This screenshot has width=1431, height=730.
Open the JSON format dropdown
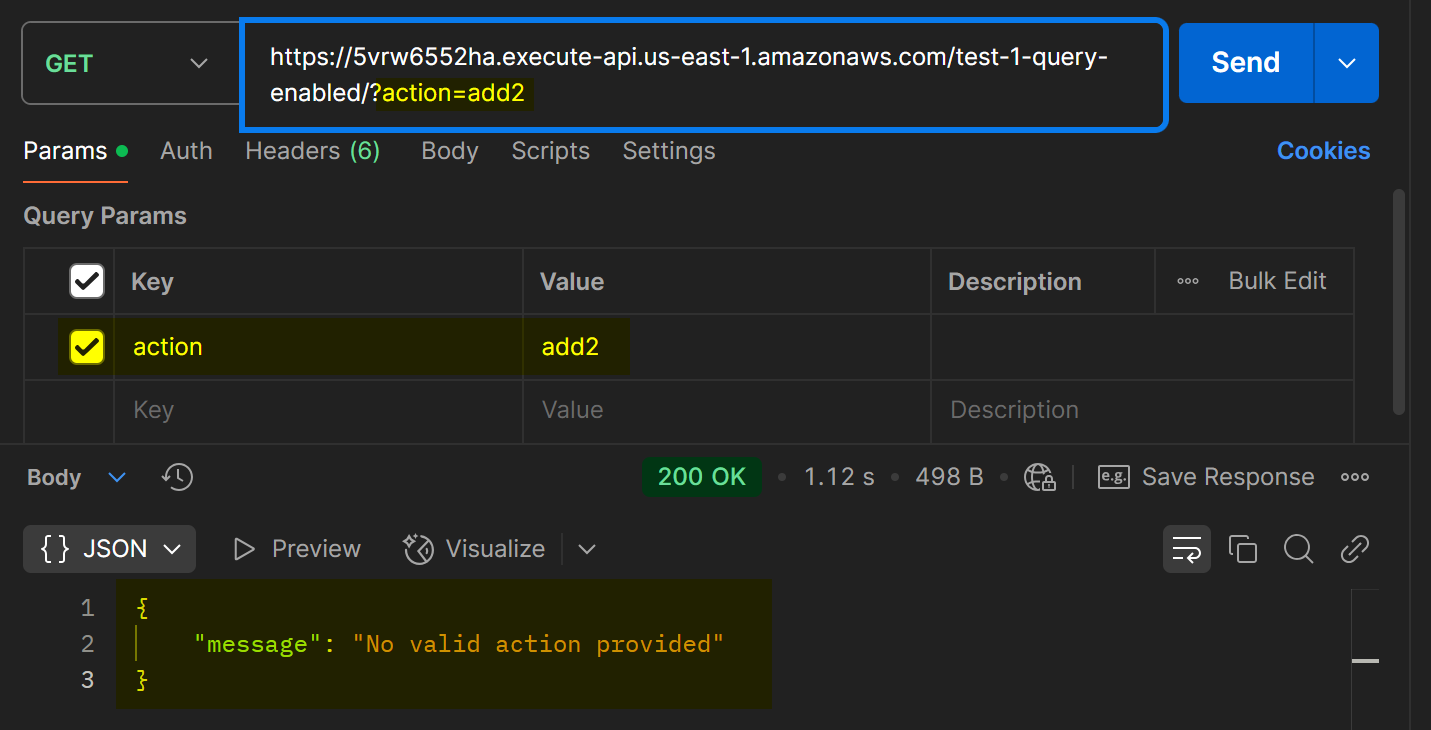pos(109,549)
